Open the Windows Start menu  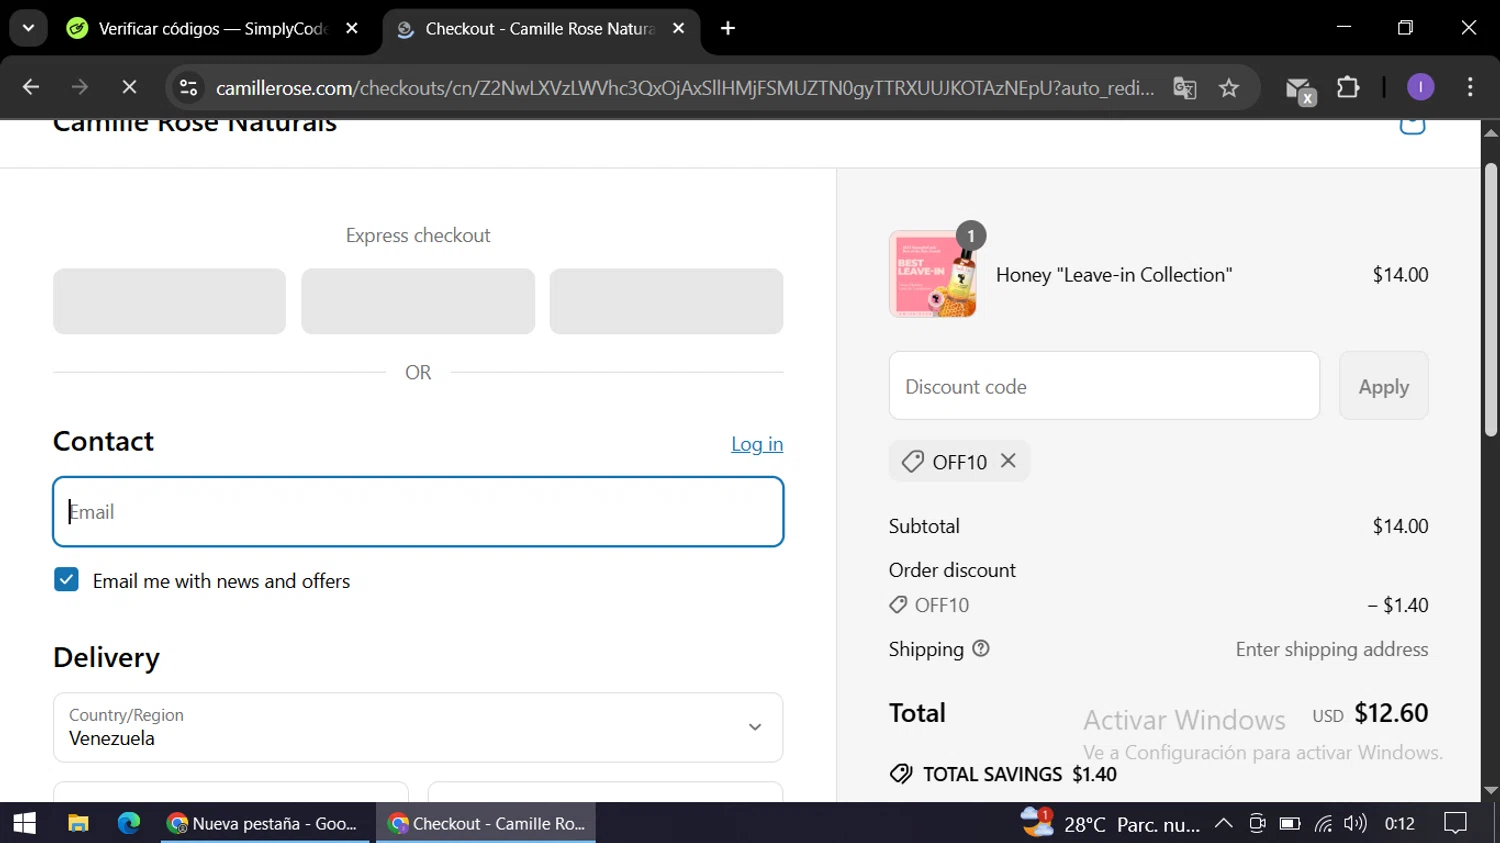[x=24, y=823]
